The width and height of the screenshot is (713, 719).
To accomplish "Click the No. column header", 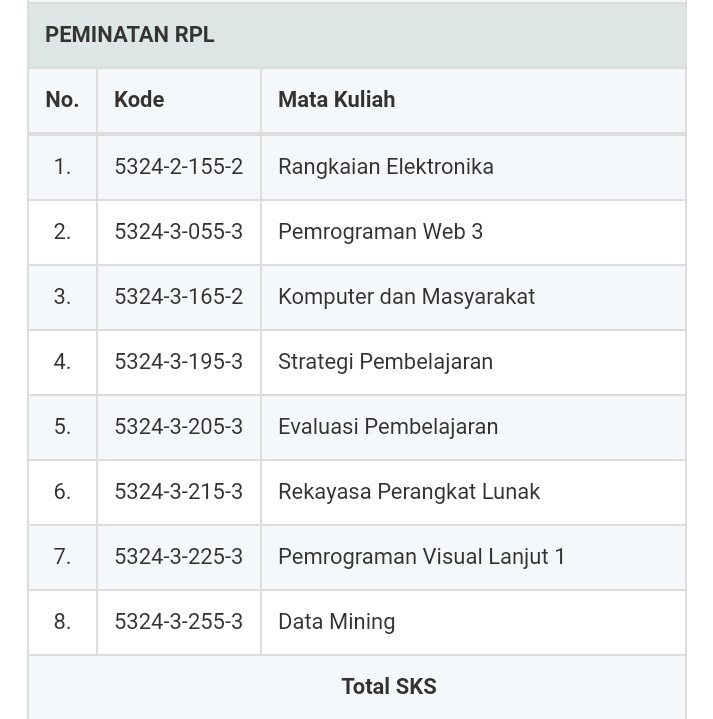I will (62, 100).
